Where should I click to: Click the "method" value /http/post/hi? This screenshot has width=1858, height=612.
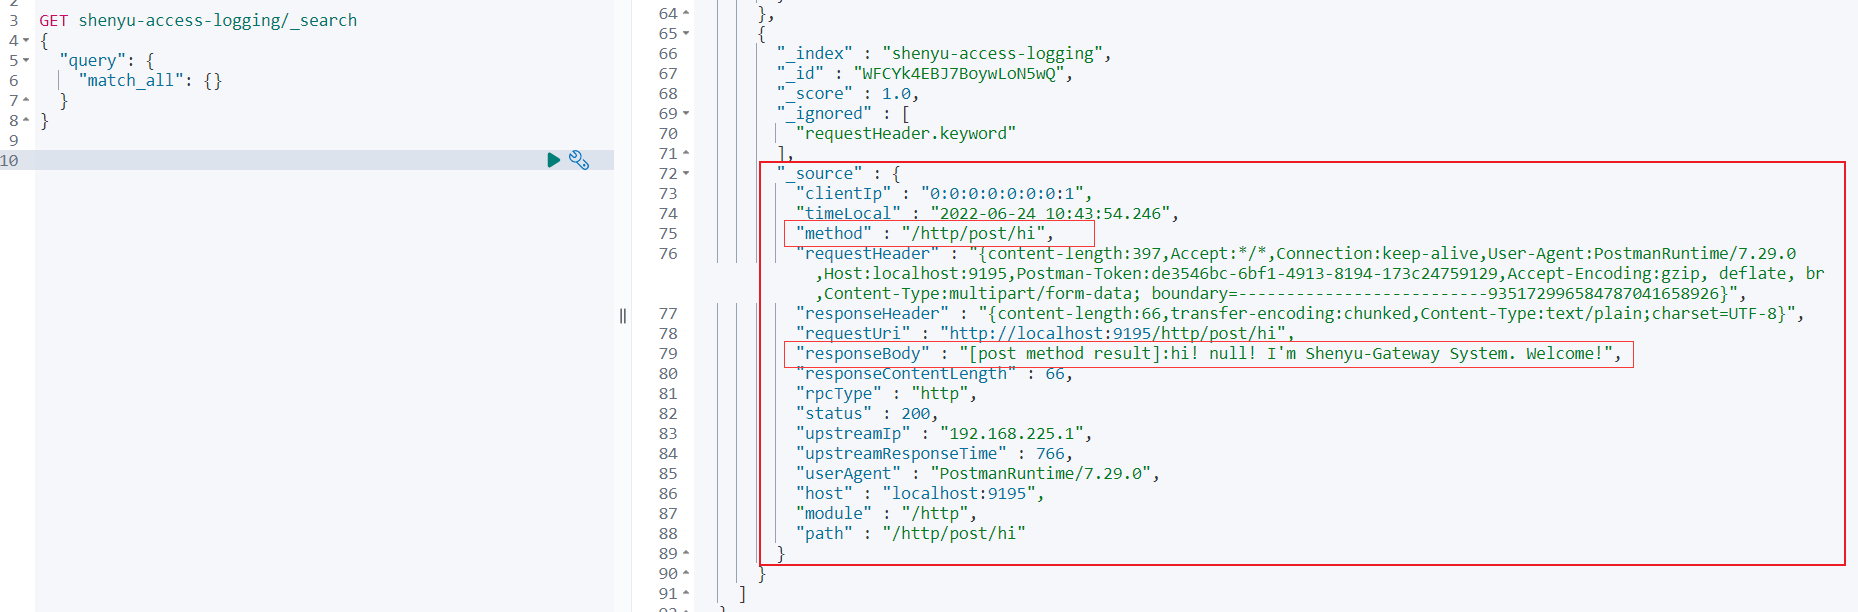(x=974, y=234)
